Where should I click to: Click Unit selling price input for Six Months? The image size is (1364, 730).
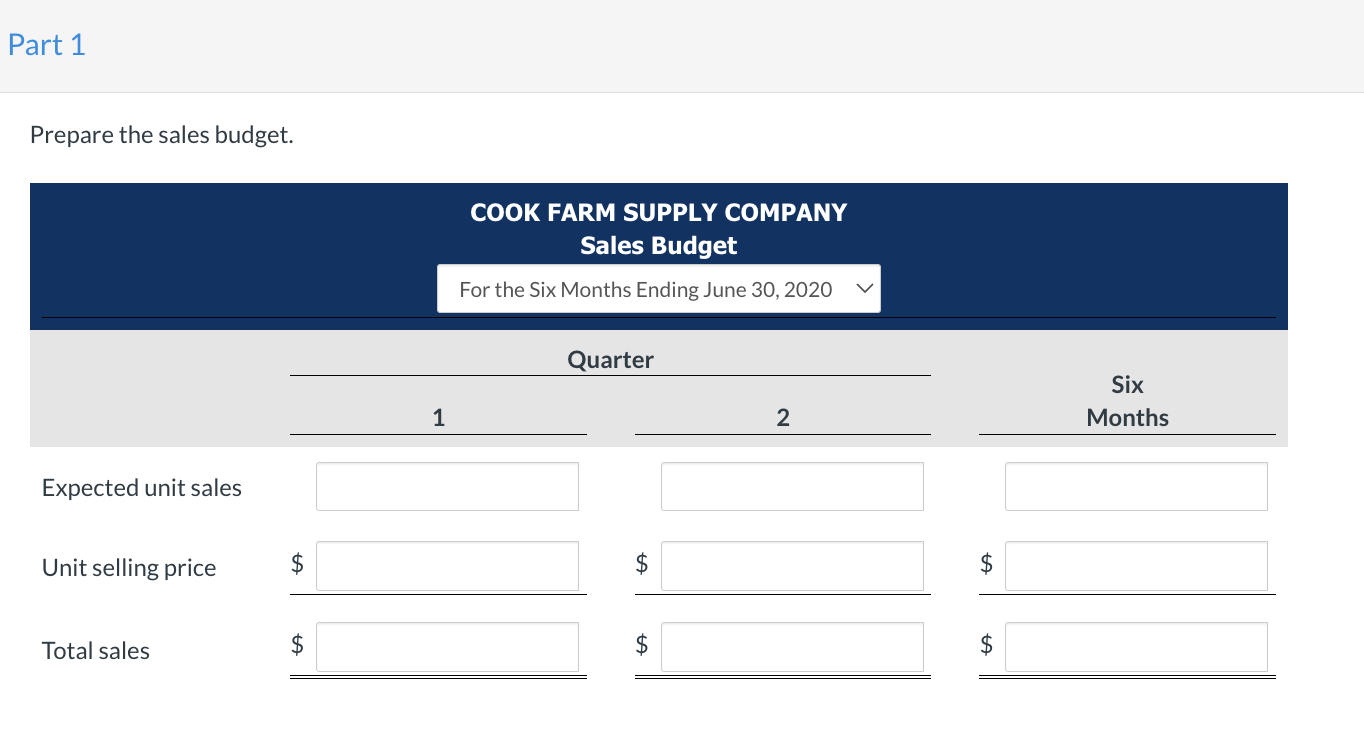tap(1136, 566)
